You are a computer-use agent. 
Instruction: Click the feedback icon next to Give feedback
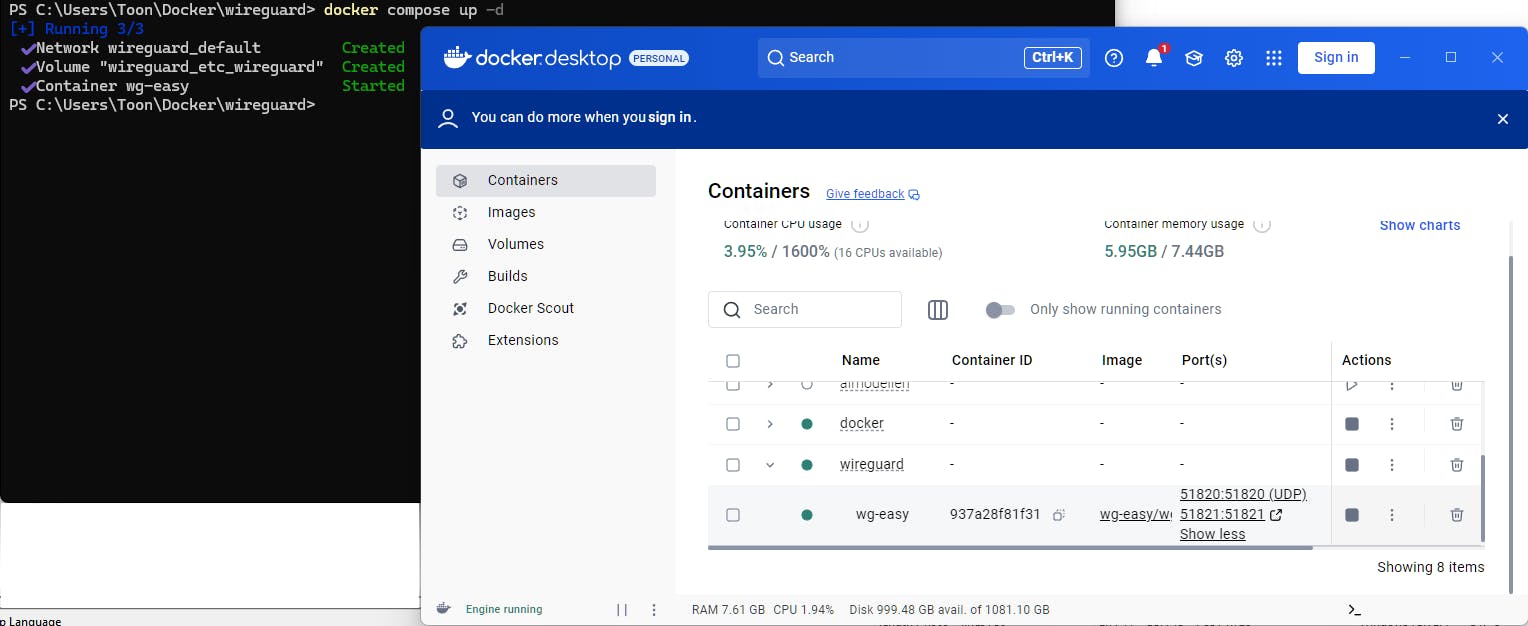click(914, 194)
